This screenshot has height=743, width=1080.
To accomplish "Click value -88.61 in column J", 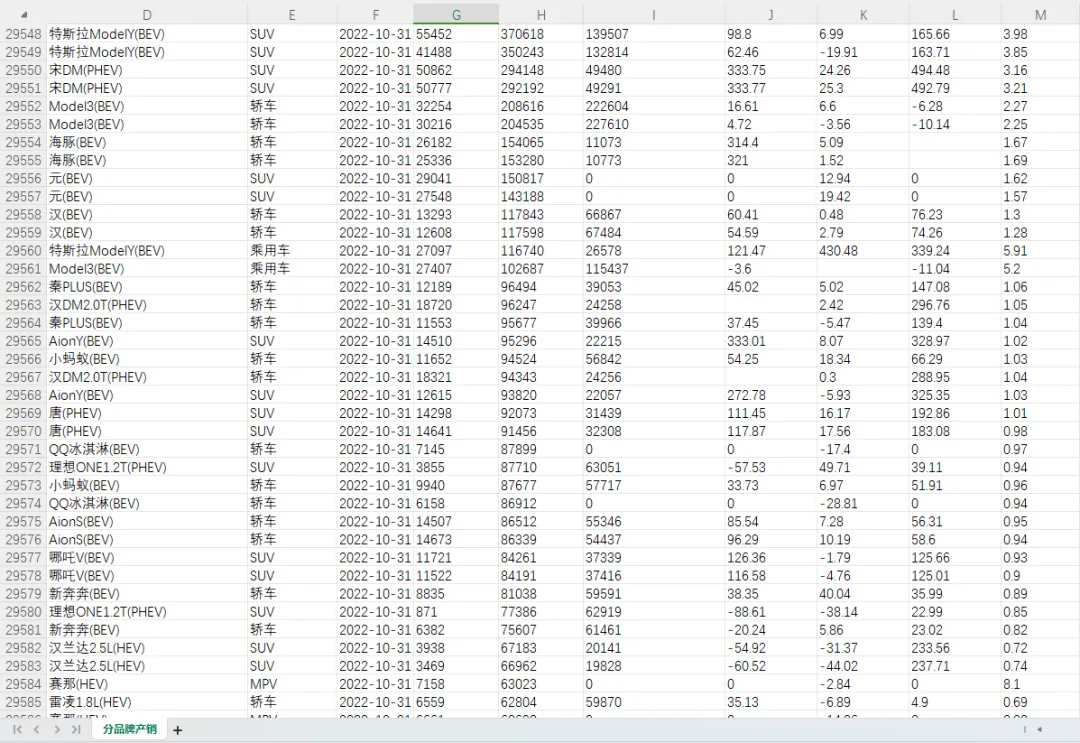I will pyautogui.click(x=746, y=611).
